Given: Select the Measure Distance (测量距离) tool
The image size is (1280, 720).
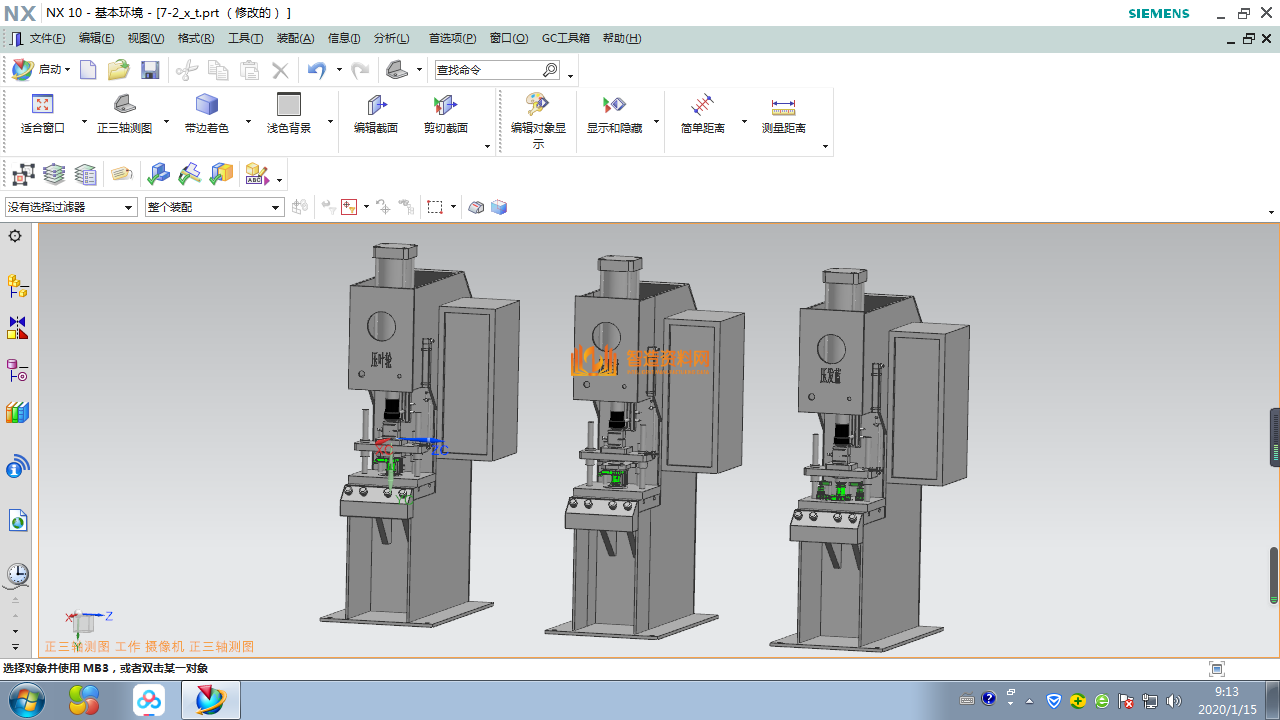Looking at the screenshot, I should (783, 105).
